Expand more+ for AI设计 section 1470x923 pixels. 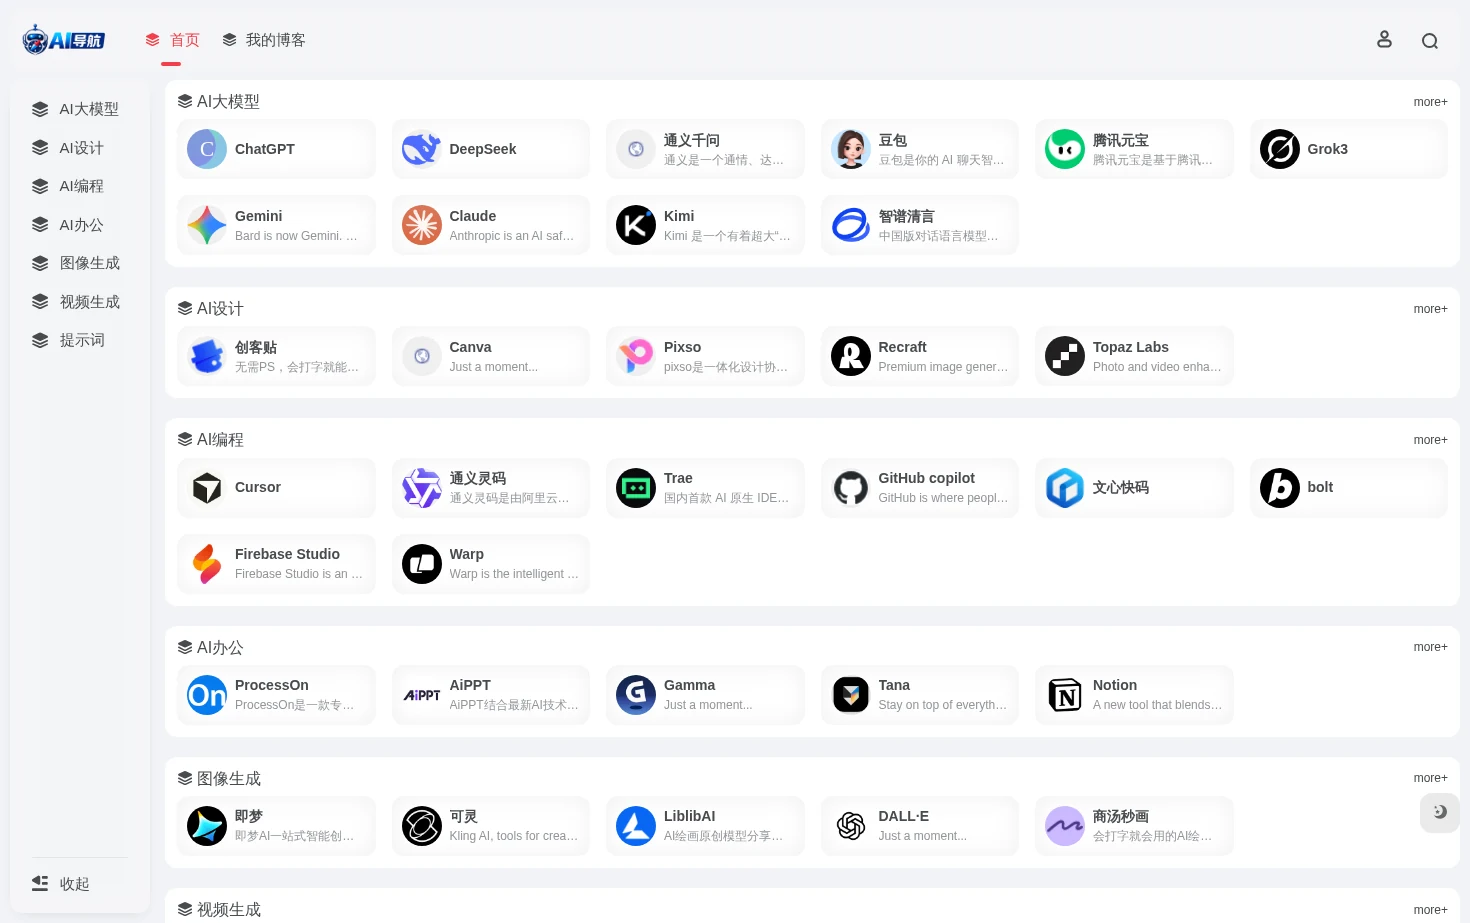tap(1430, 309)
